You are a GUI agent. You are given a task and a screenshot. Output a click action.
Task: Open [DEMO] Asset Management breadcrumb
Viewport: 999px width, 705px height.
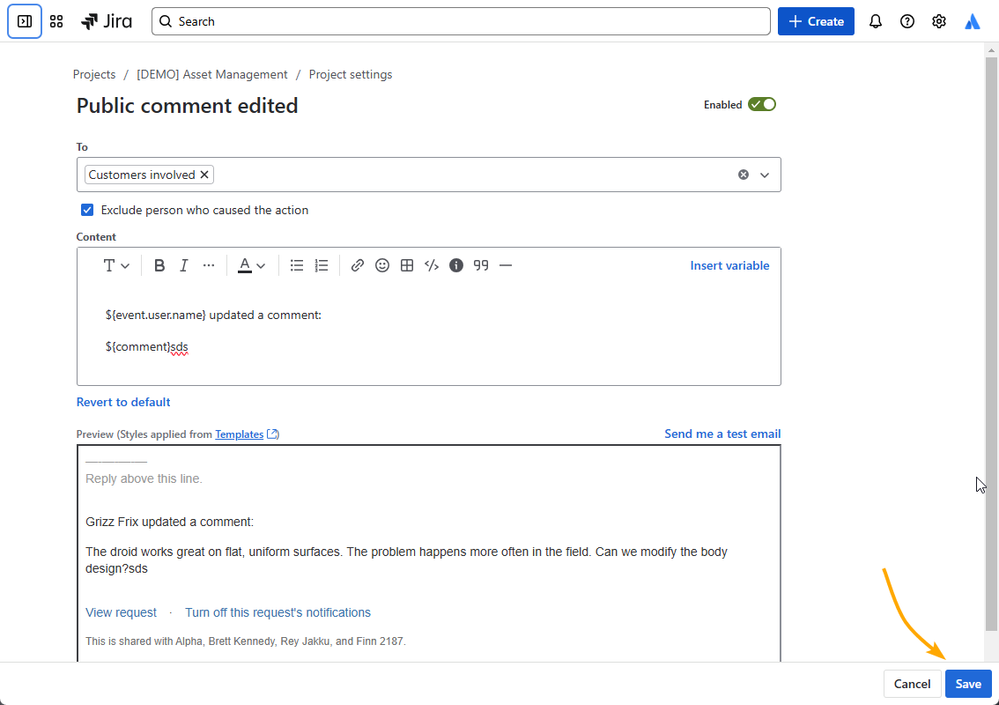pyautogui.click(x=212, y=75)
